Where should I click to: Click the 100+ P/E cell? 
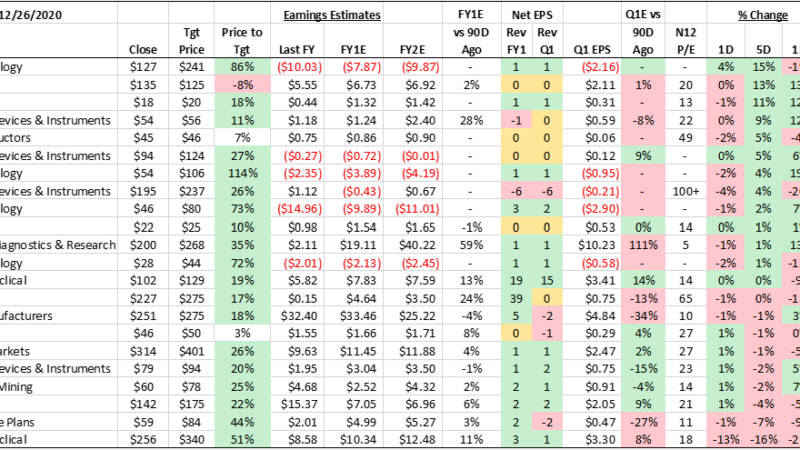tap(686, 191)
